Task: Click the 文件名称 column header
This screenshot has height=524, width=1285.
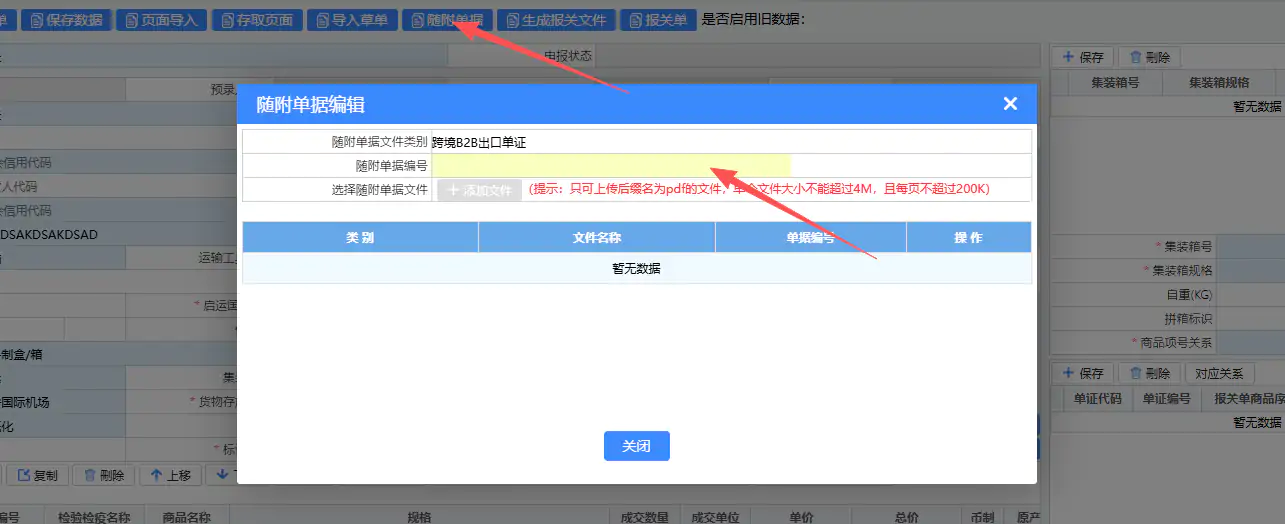Action: point(597,237)
